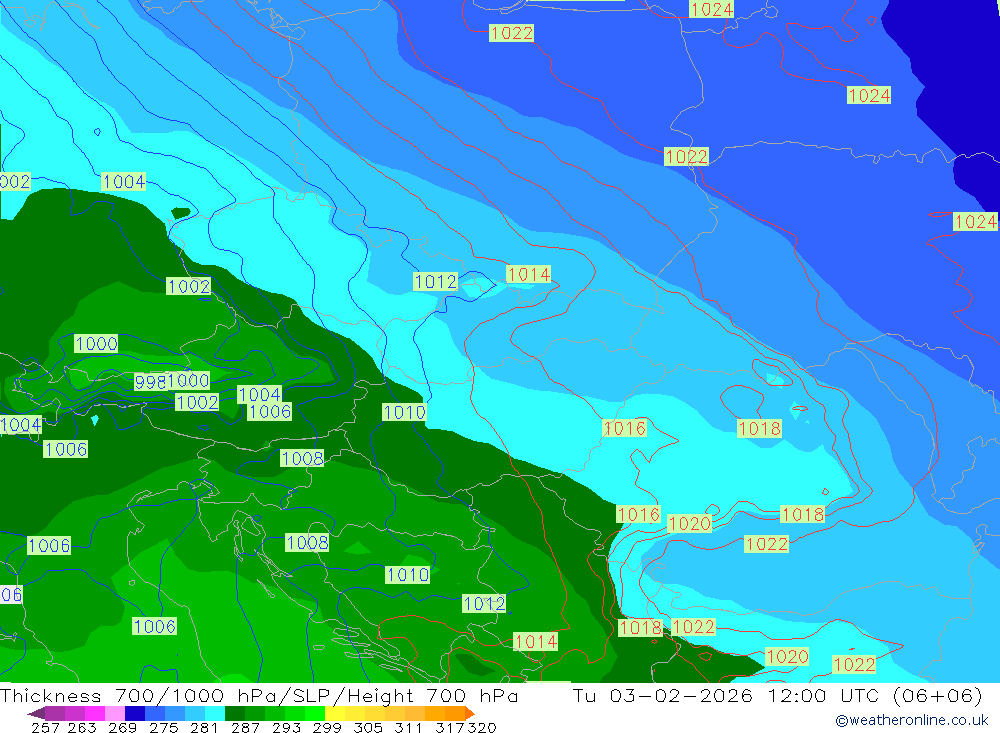Click the darkest green legend swatch

click(x=235, y=713)
